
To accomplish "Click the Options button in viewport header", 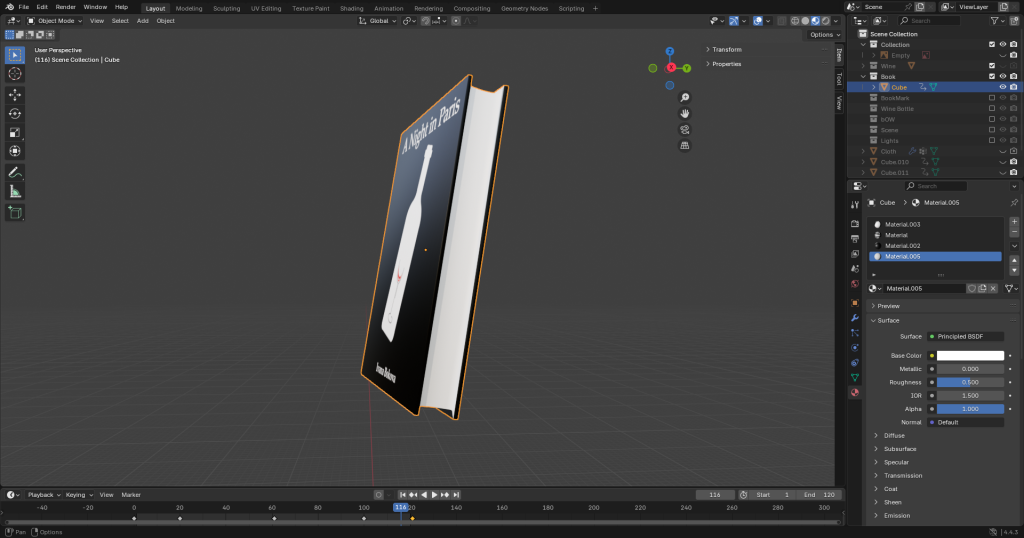I will pos(823,35).
